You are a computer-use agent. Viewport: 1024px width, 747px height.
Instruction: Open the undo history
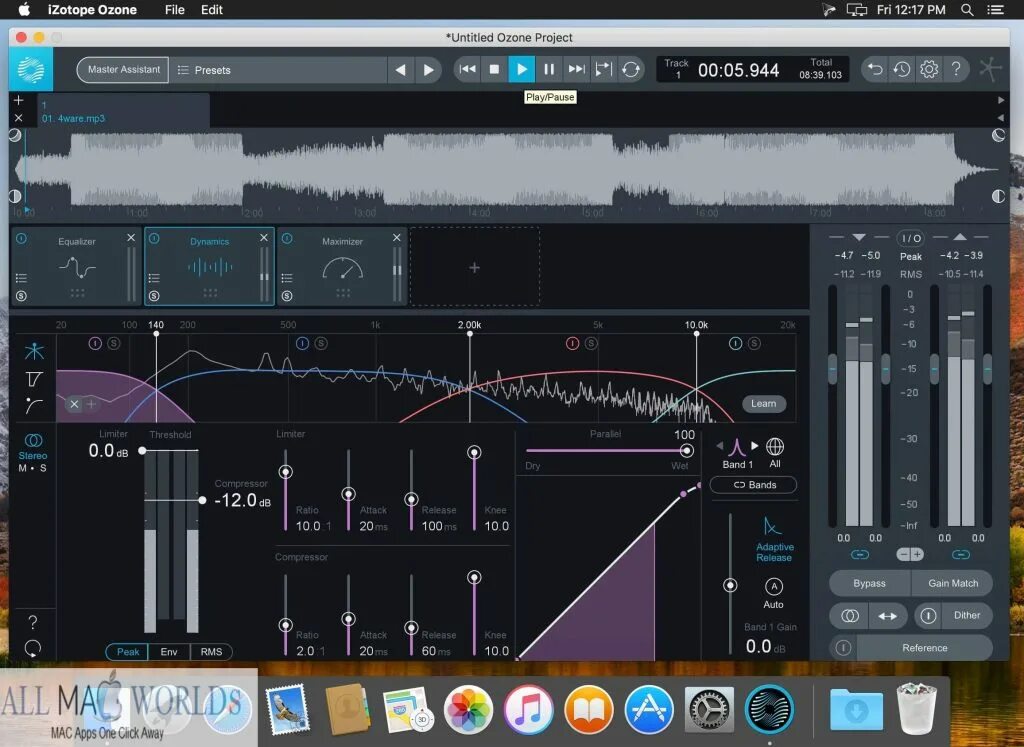pos(902,69)
